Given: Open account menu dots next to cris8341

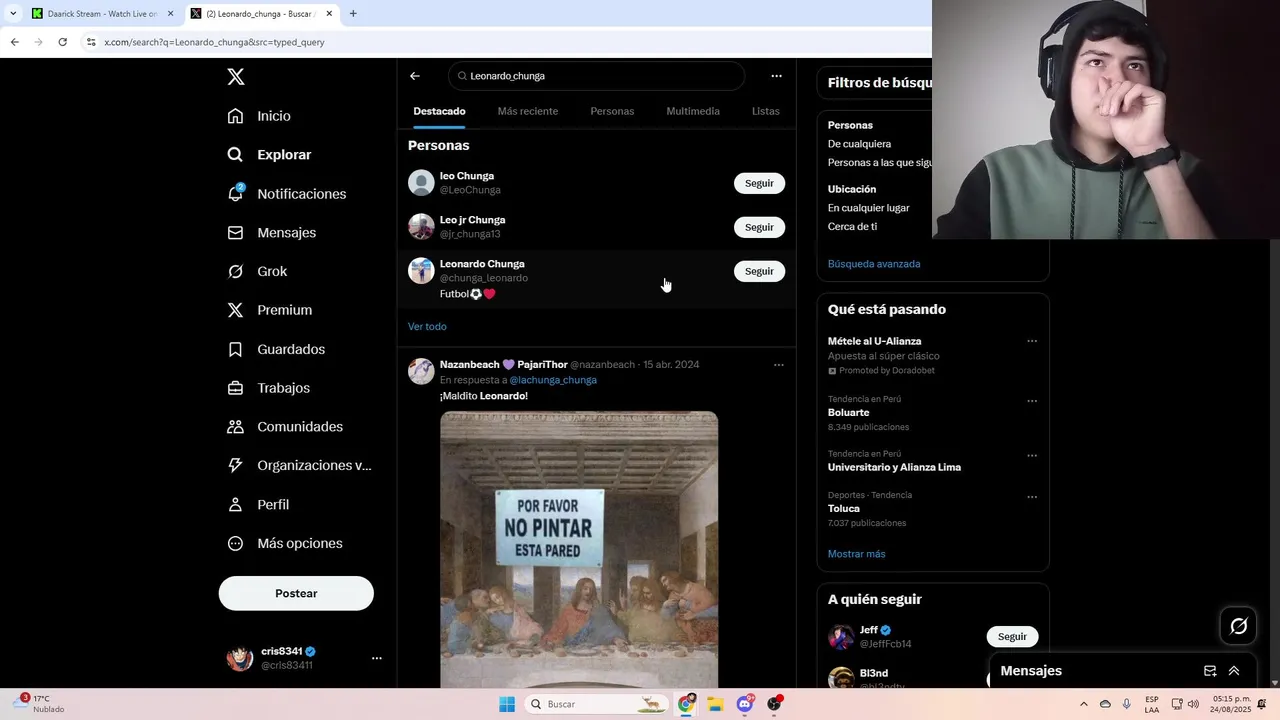Looking at the screenshot, I should tap(377, 658).
